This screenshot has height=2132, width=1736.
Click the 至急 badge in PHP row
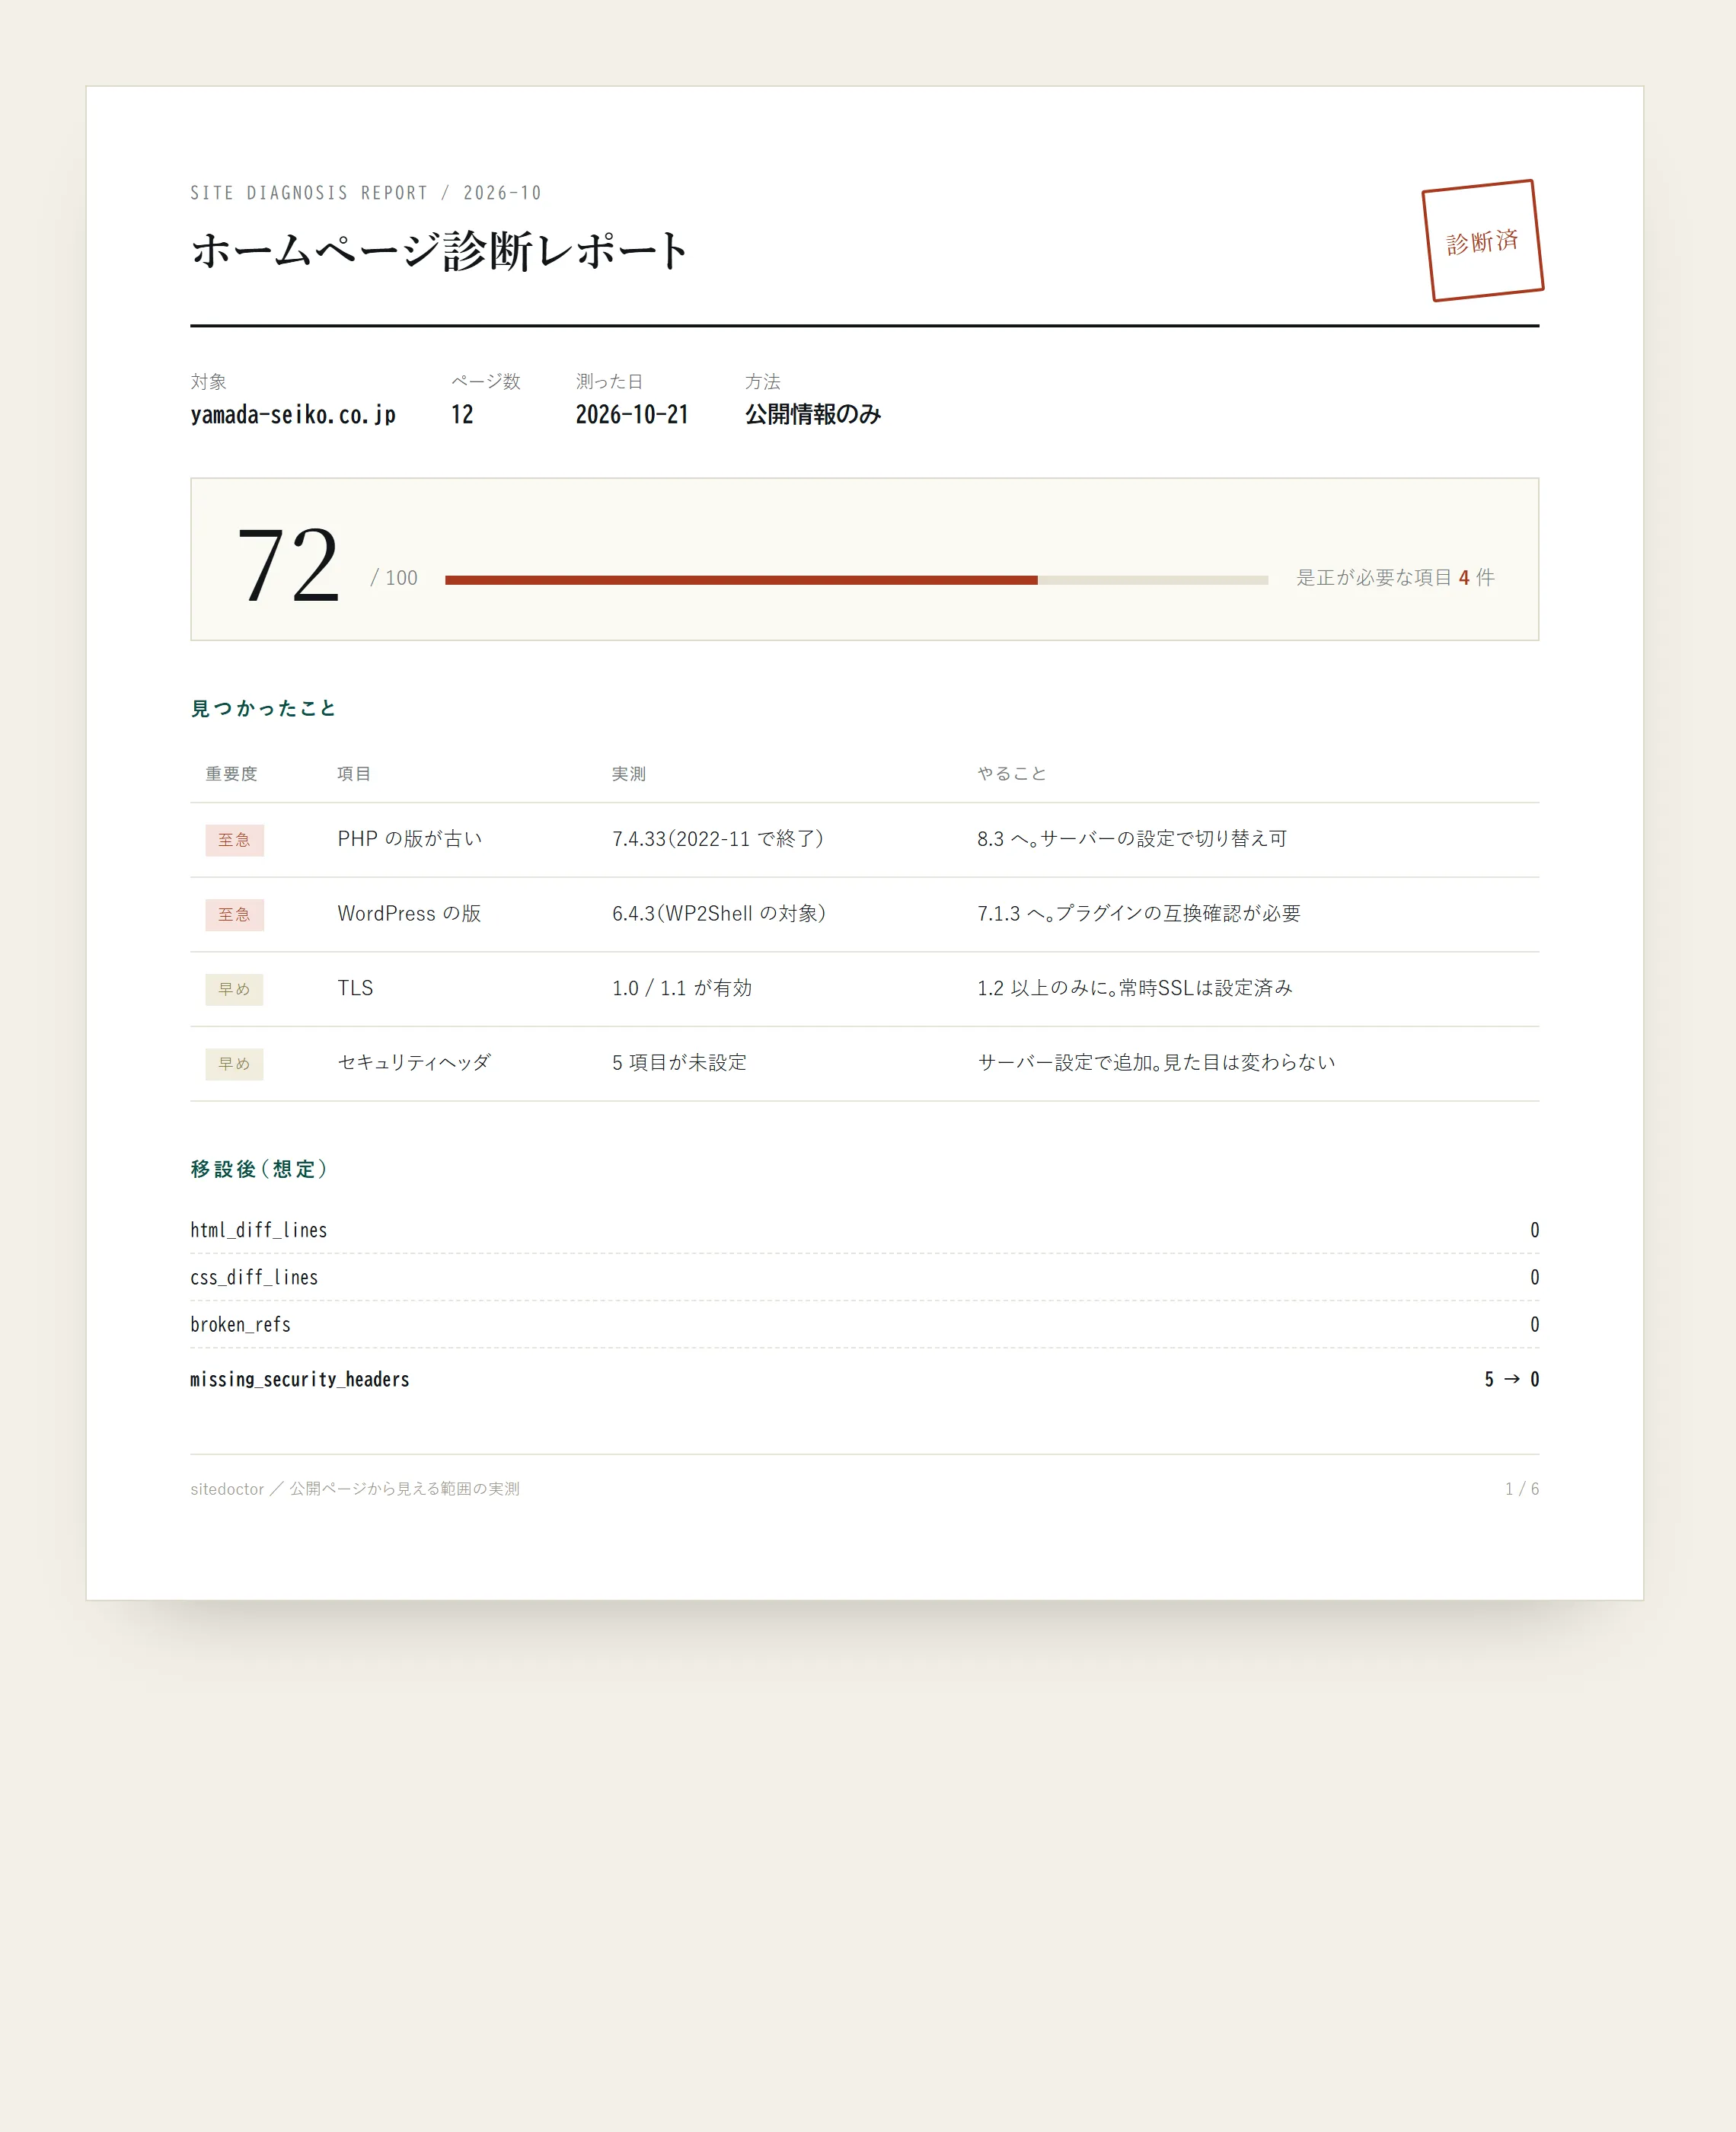point(235,840)
